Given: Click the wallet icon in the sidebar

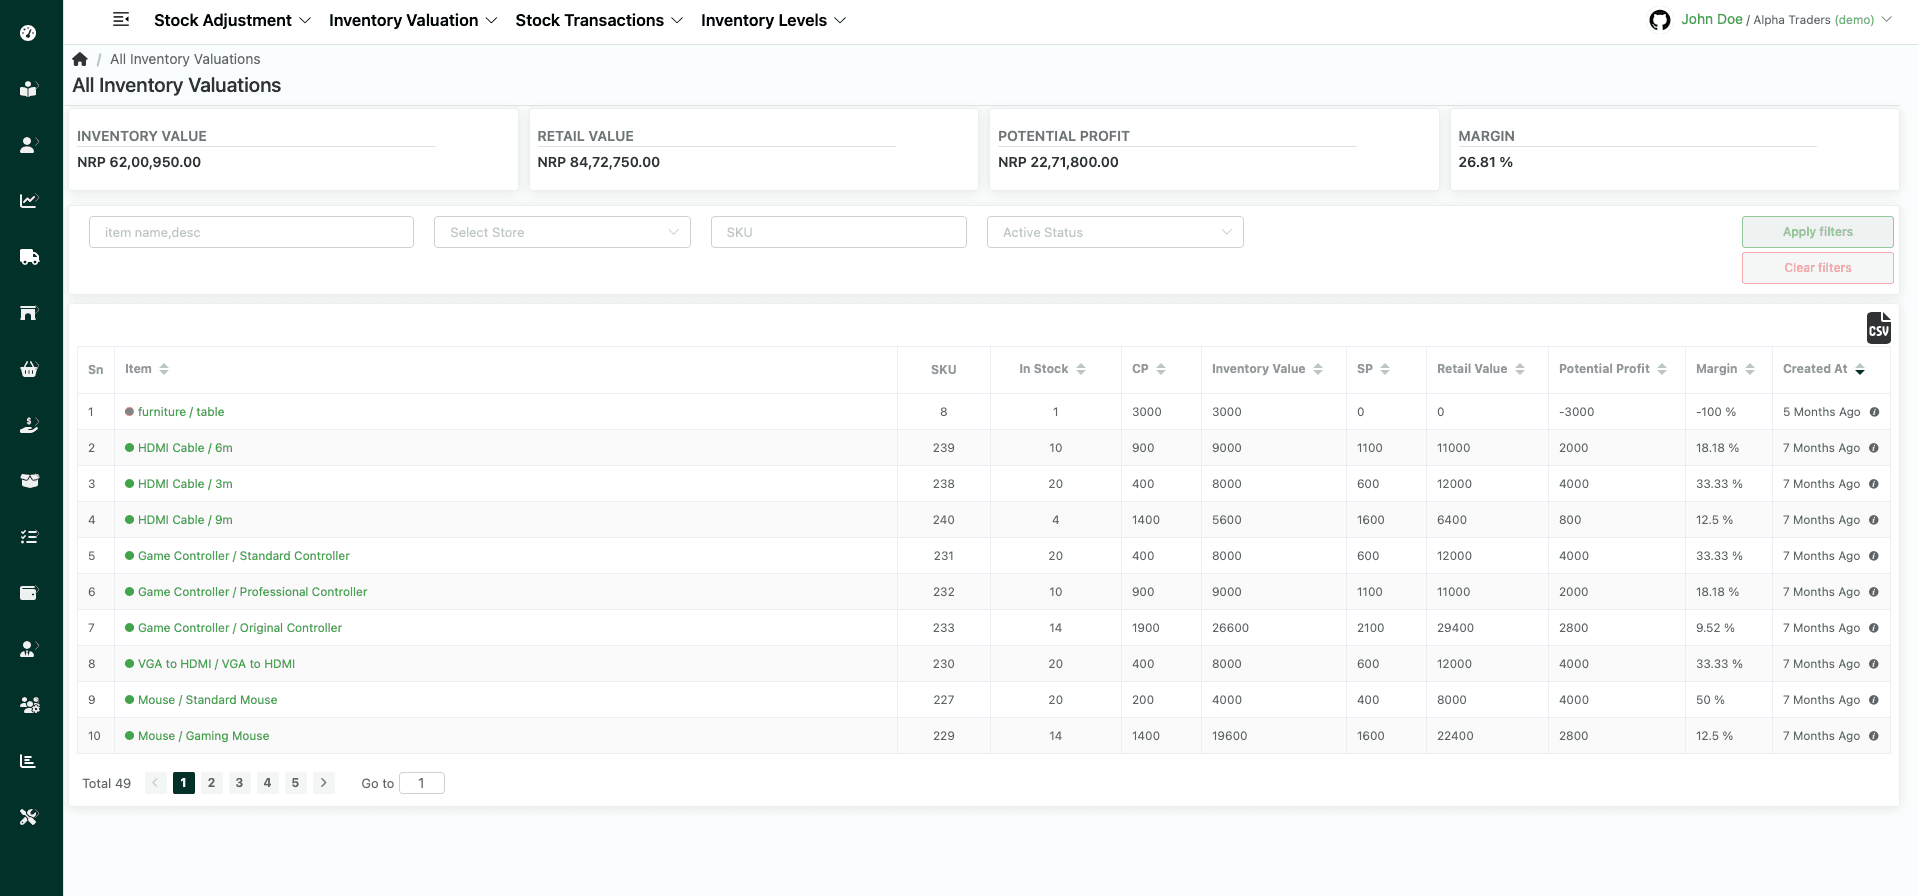Looking at the screenshot, I should [x=29, y=593].
